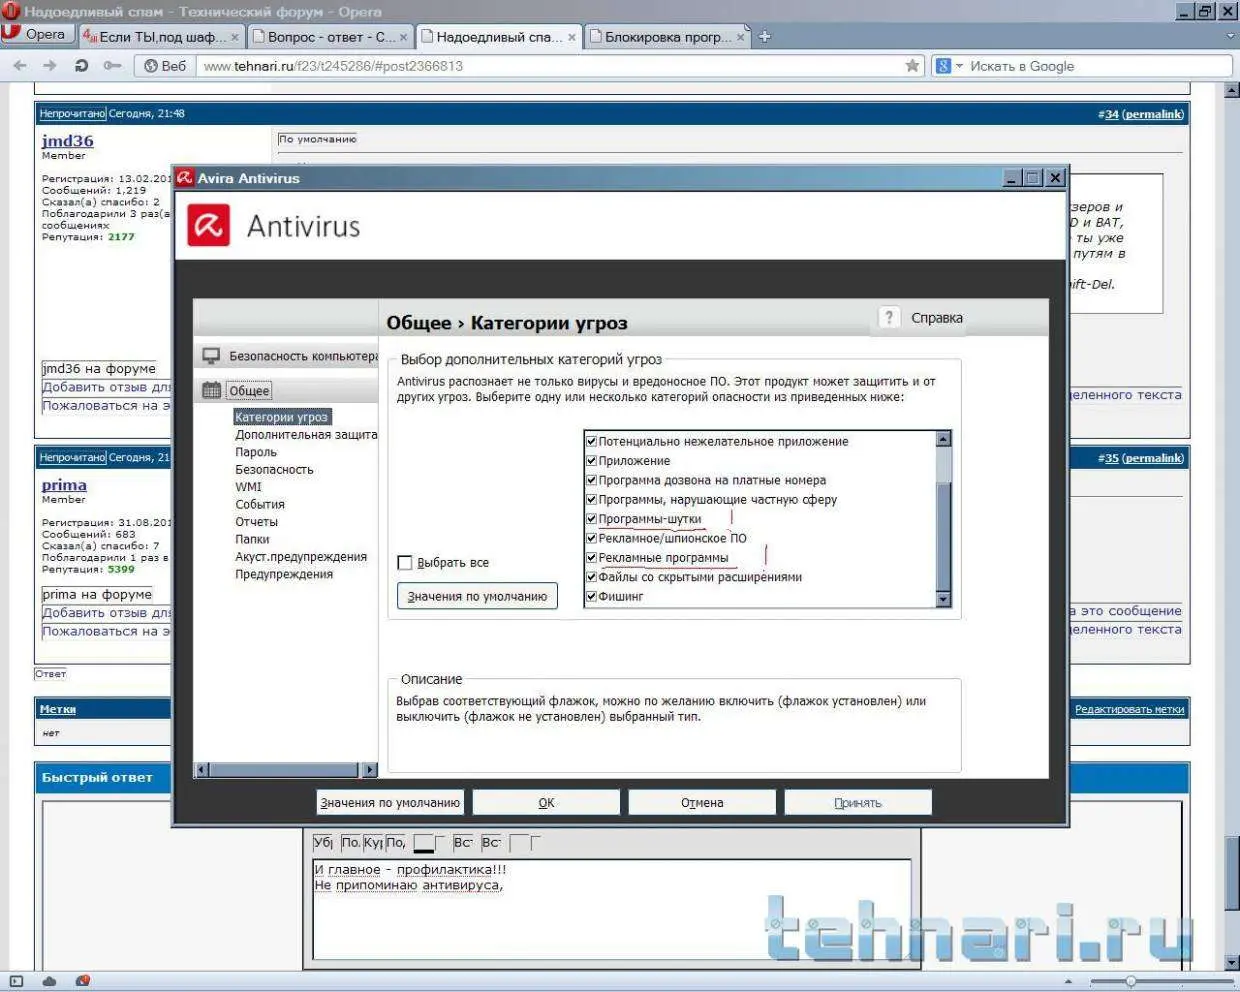This screenshot has height=992, width=1240.
Task: Open the Безопасность tree item
Action: pos(274,470)
